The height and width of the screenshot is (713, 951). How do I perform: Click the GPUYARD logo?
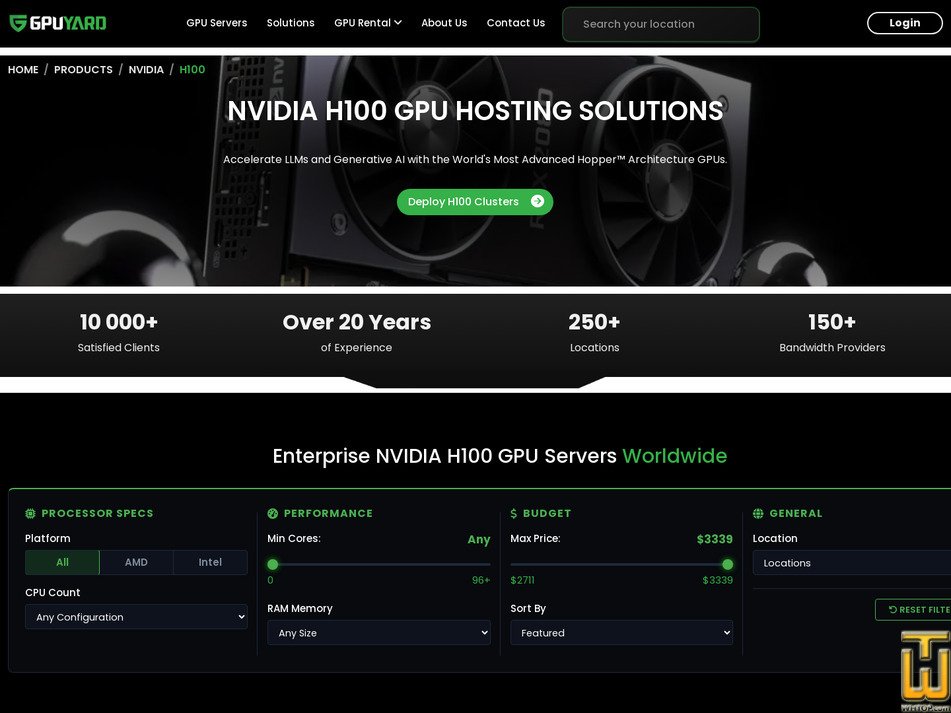point(58,23)
